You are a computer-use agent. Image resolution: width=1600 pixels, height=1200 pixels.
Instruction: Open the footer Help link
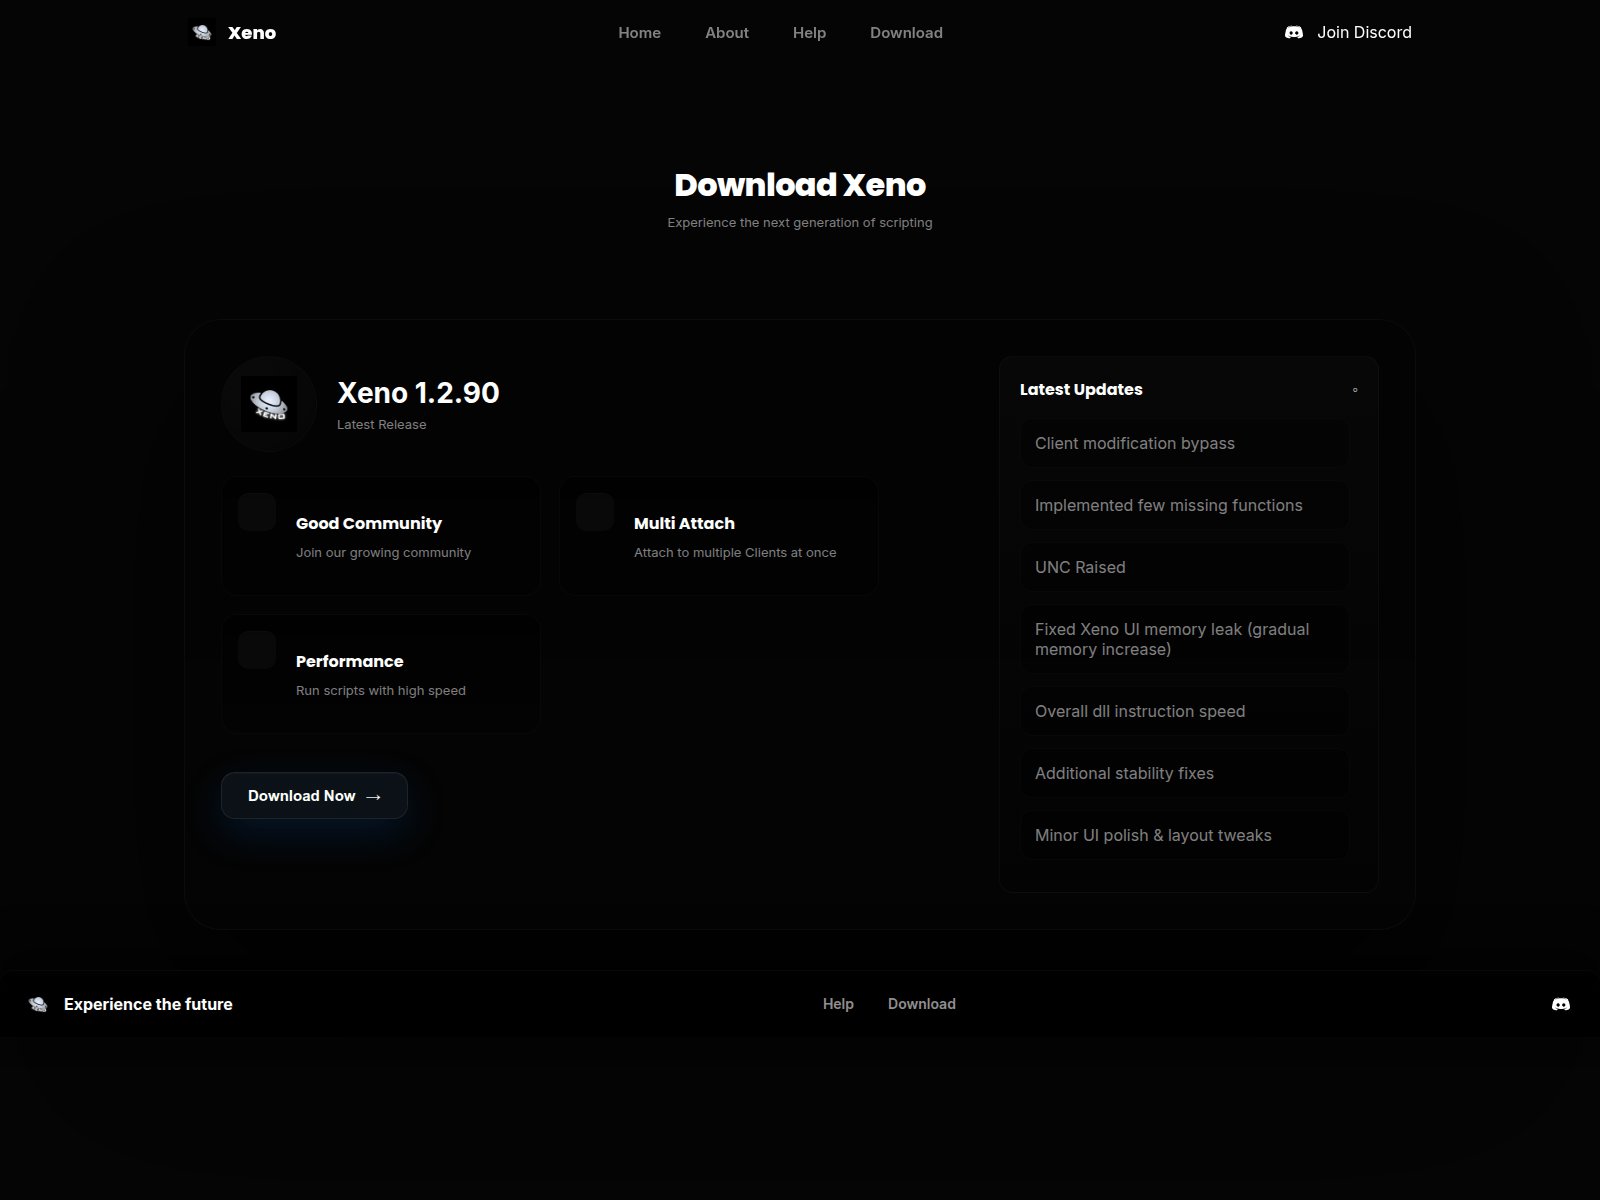click(838, 1004)
